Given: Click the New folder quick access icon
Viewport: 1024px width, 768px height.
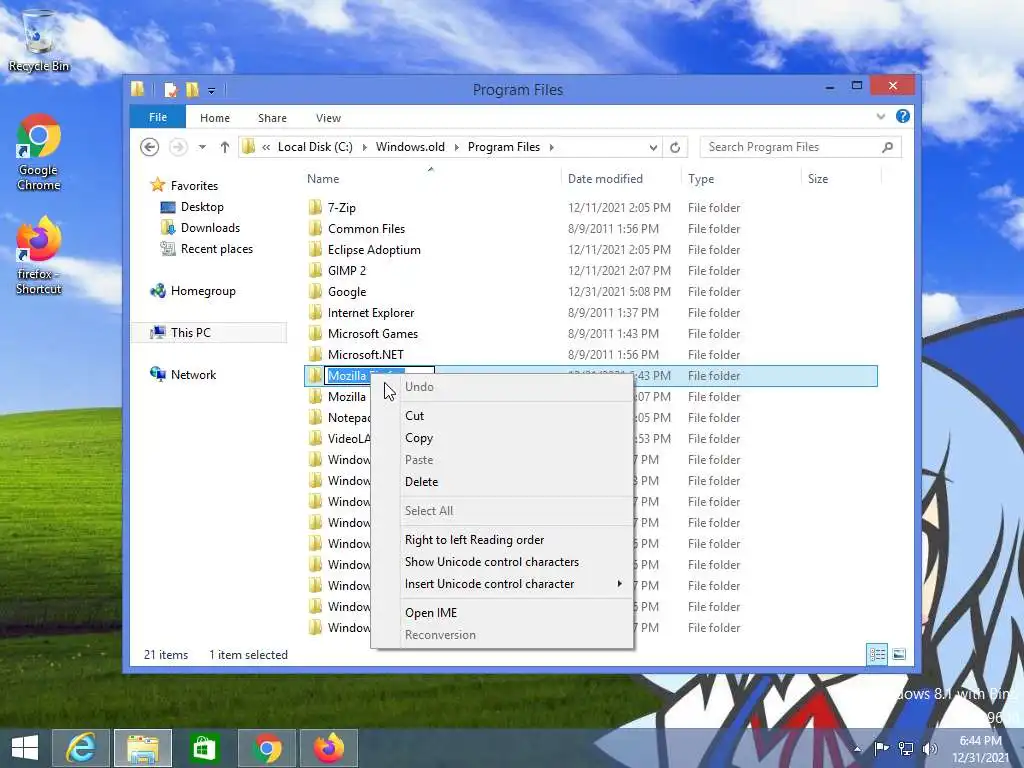Looking at the screenshot, I should (x=192, y=90).
